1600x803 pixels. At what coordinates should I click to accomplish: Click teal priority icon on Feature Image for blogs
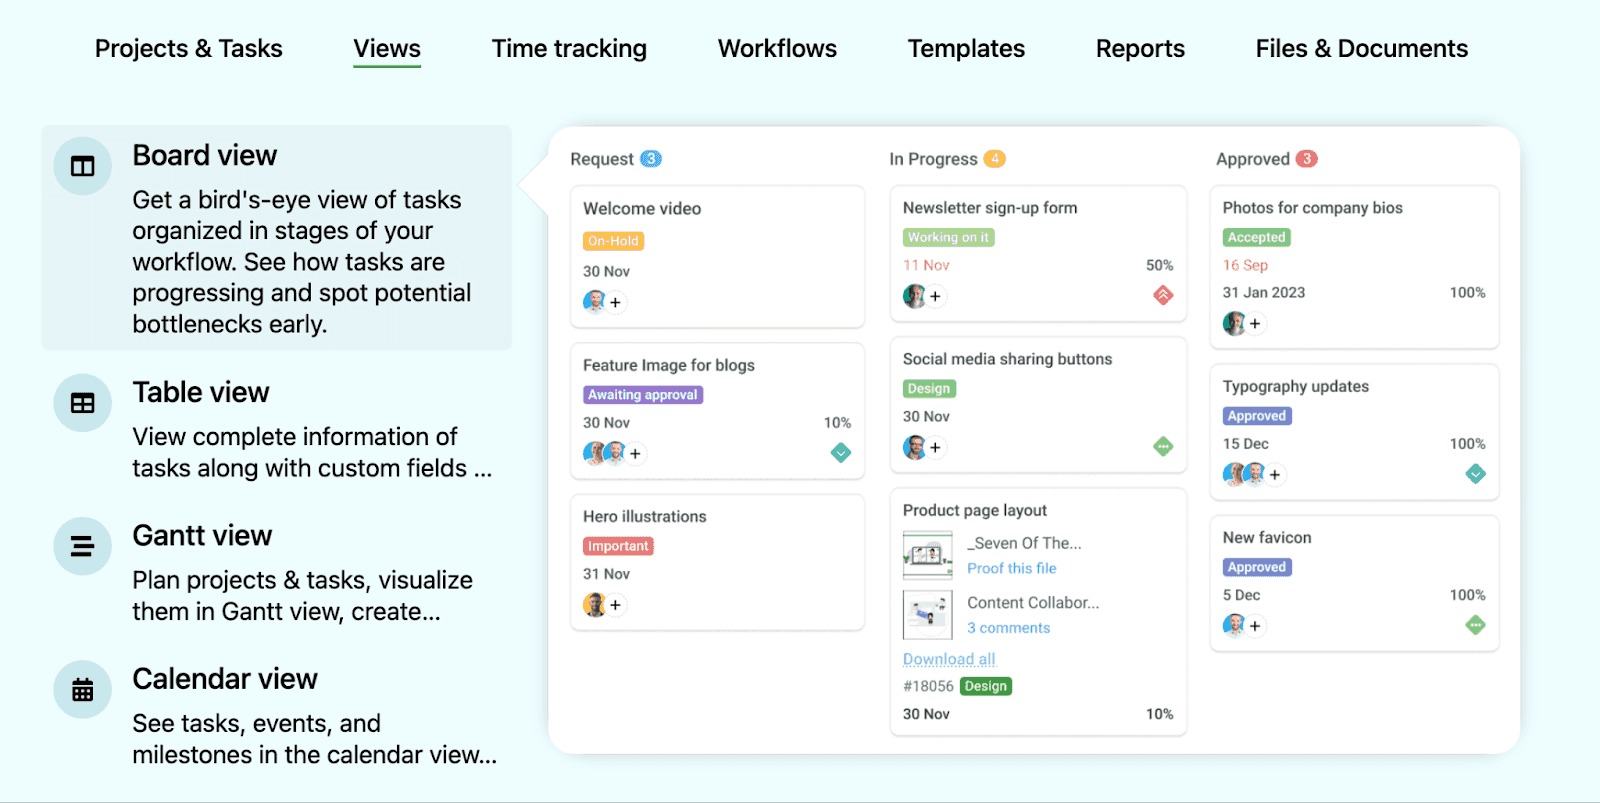[x=841, y=453]
